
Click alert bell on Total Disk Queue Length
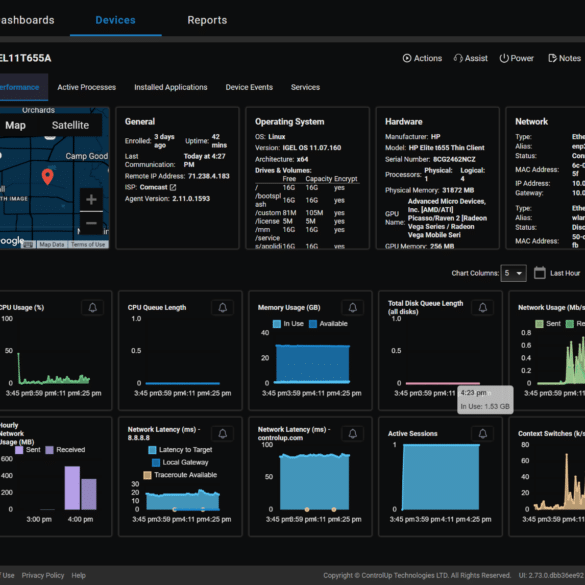coord(482,308)
